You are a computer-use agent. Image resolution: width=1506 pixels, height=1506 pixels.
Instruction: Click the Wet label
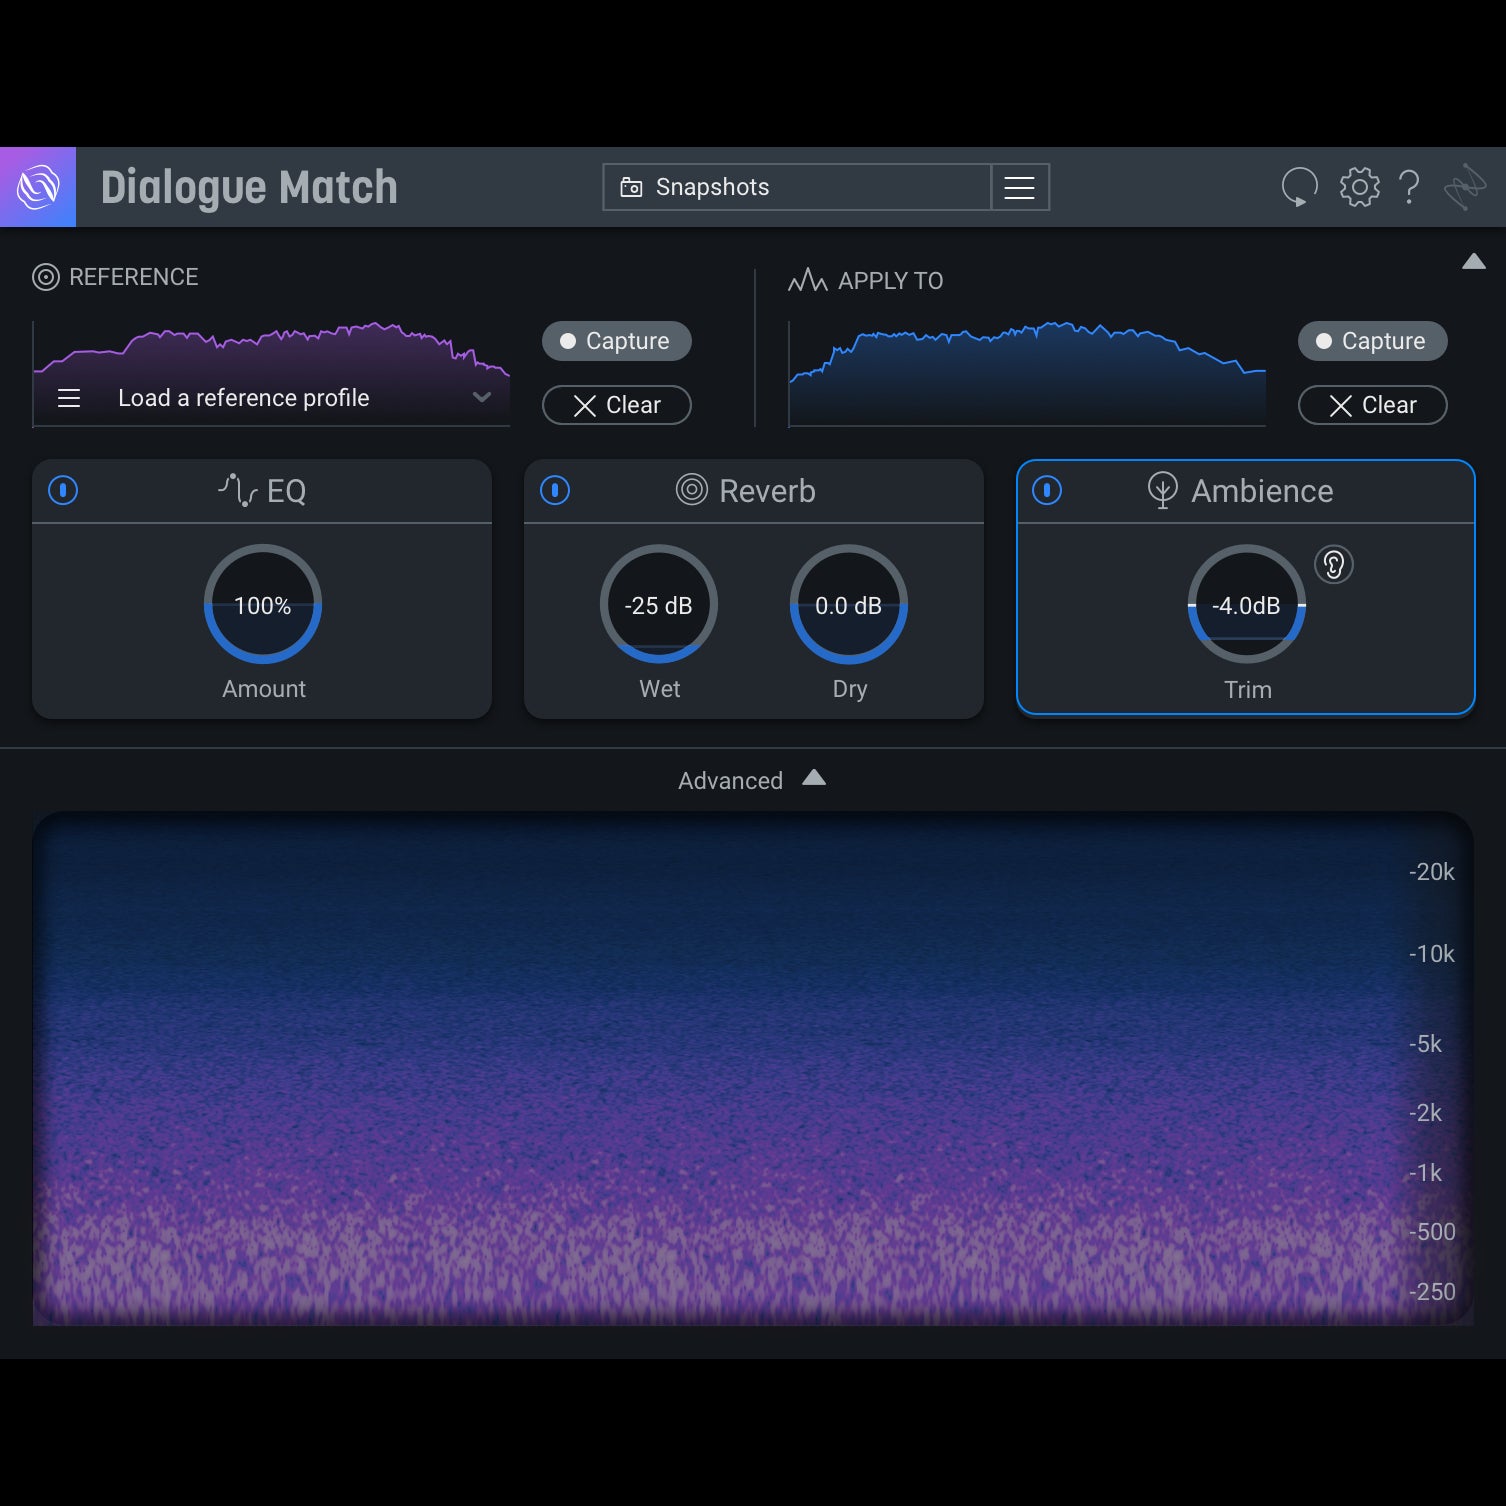click(660, 689)
